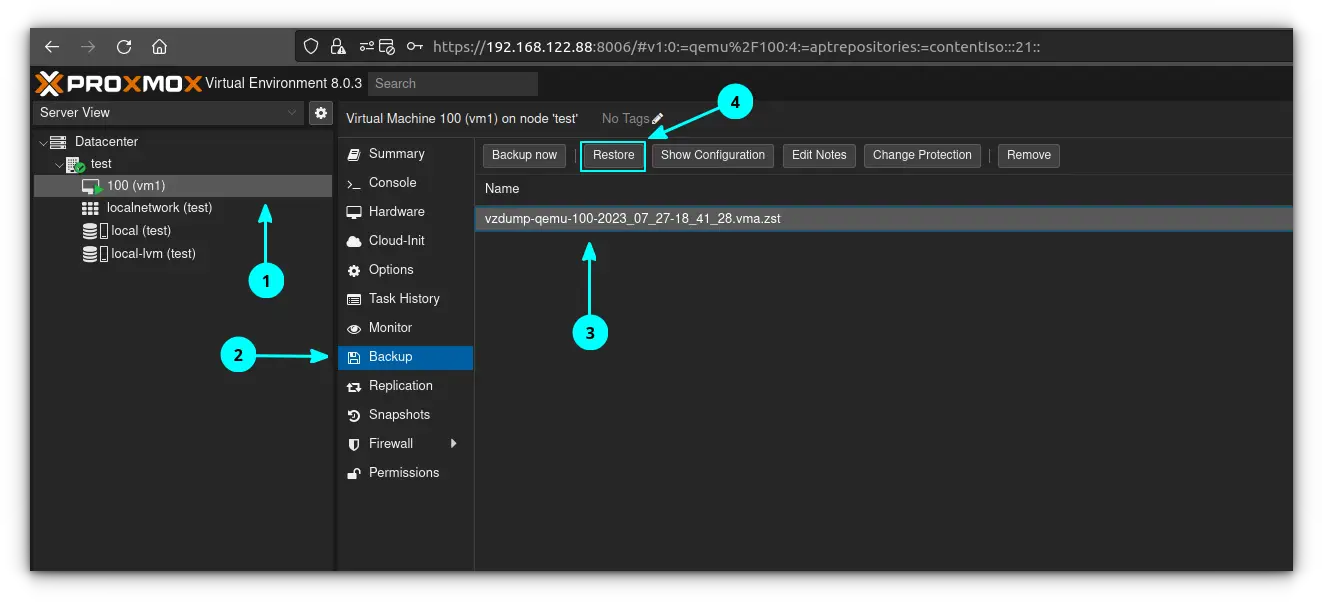Image resolution: width=1323 pixels, height=603 pixels.
Task: Select Datacenter in the resource tree
Action: 106,142
